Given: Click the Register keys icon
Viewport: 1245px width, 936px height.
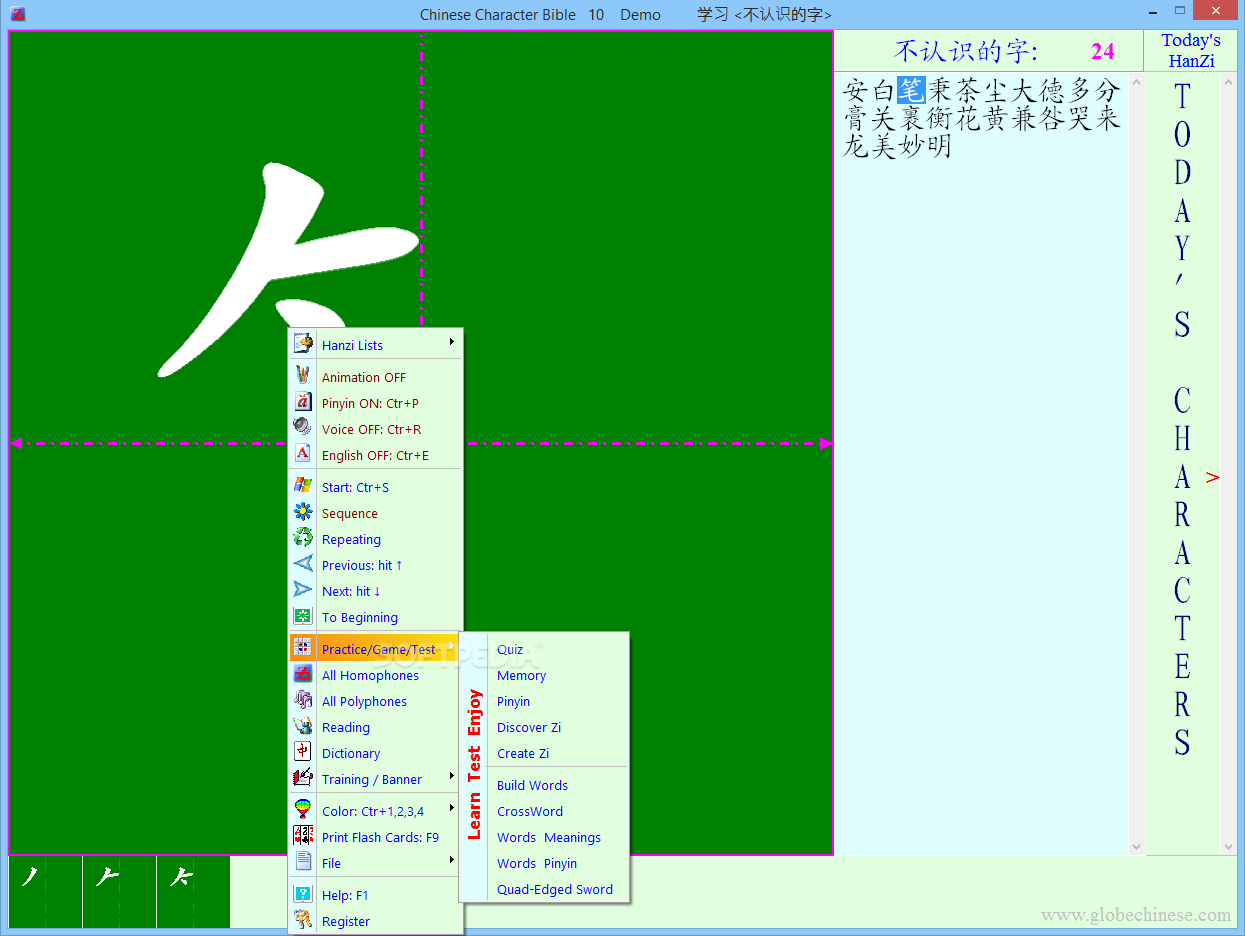Looking at the screenshot, I should point(303,920).
